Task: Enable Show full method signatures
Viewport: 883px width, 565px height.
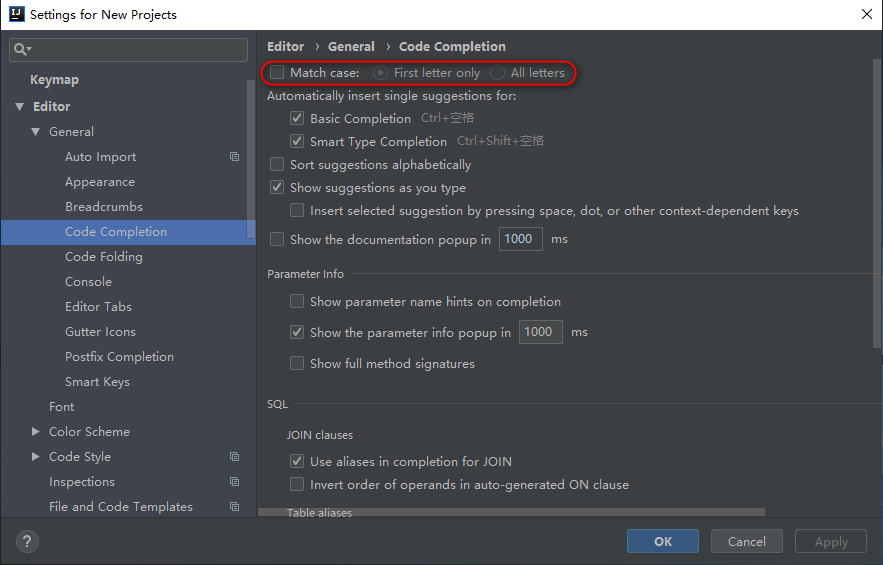Action: click(297, 363)
